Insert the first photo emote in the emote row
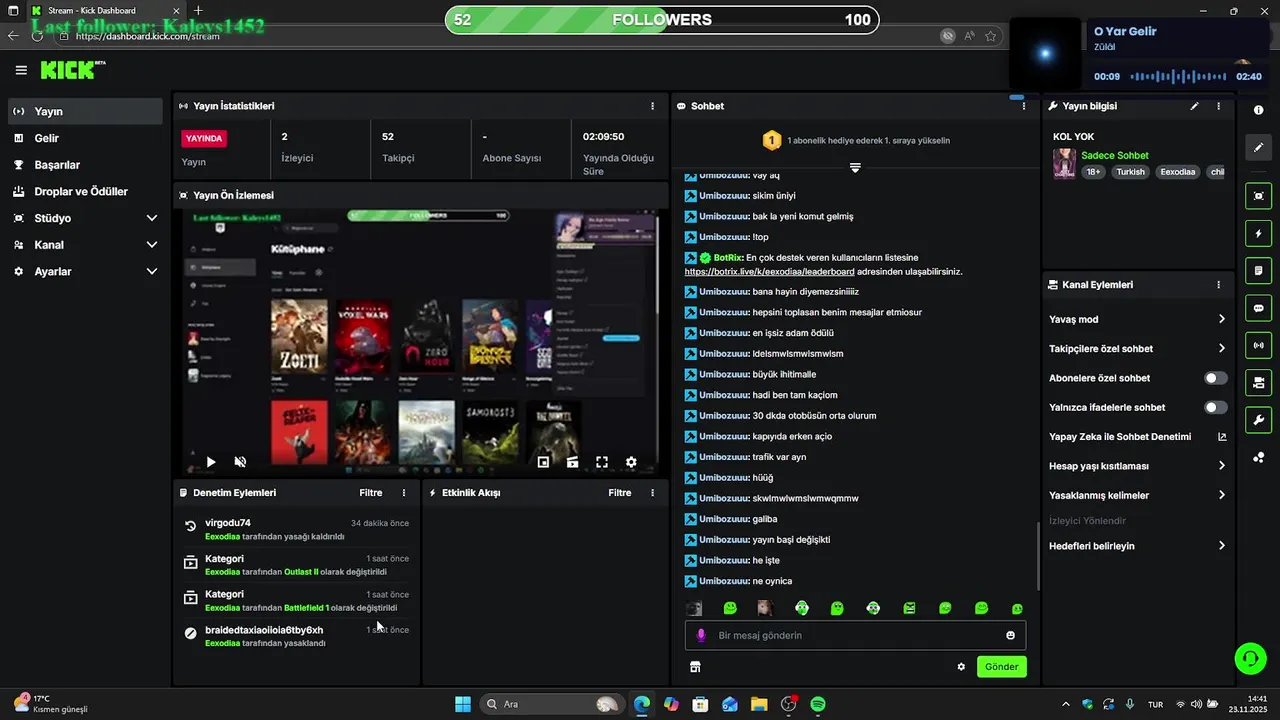This screenshot has width=1280, height=720. [x=694, y=608]
